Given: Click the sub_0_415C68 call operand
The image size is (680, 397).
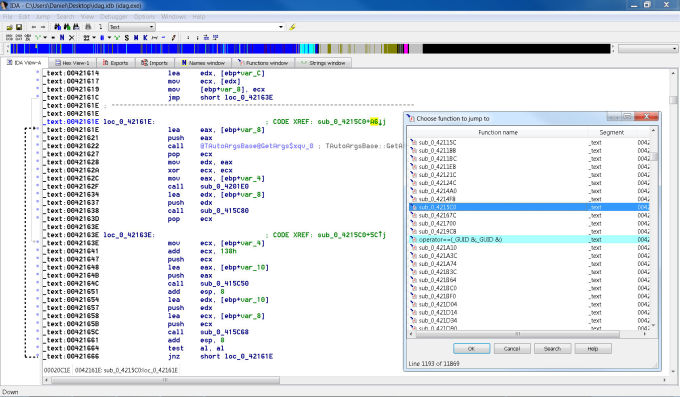Looking at the screenshot, I should coord(224,332).
